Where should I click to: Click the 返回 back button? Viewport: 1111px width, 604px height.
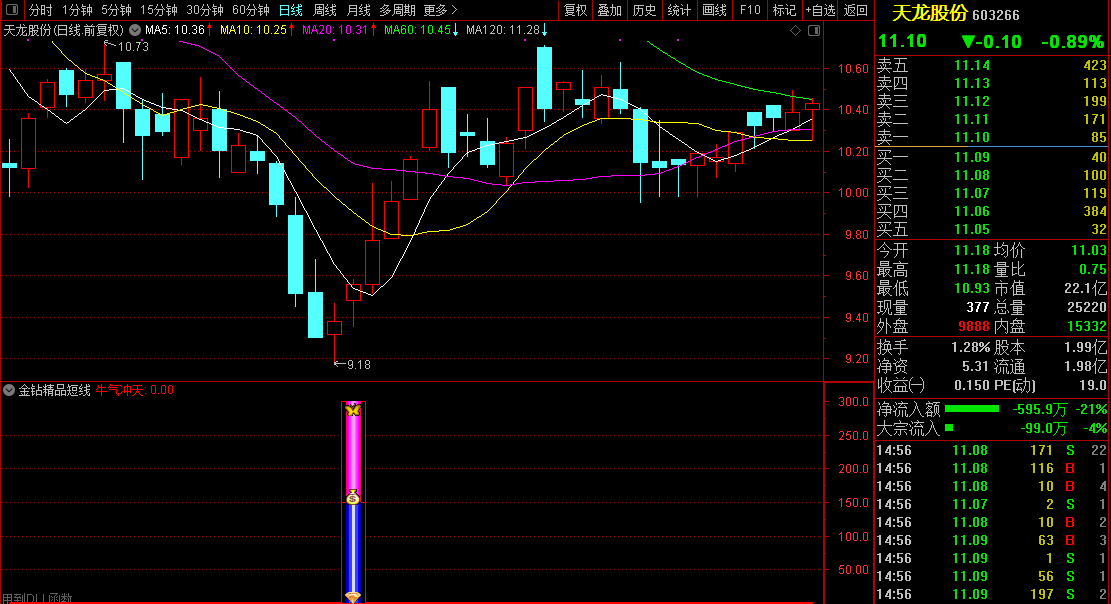856,10
